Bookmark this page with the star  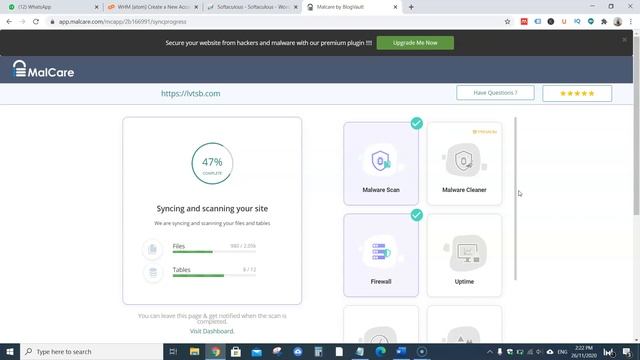click(507, 22)
